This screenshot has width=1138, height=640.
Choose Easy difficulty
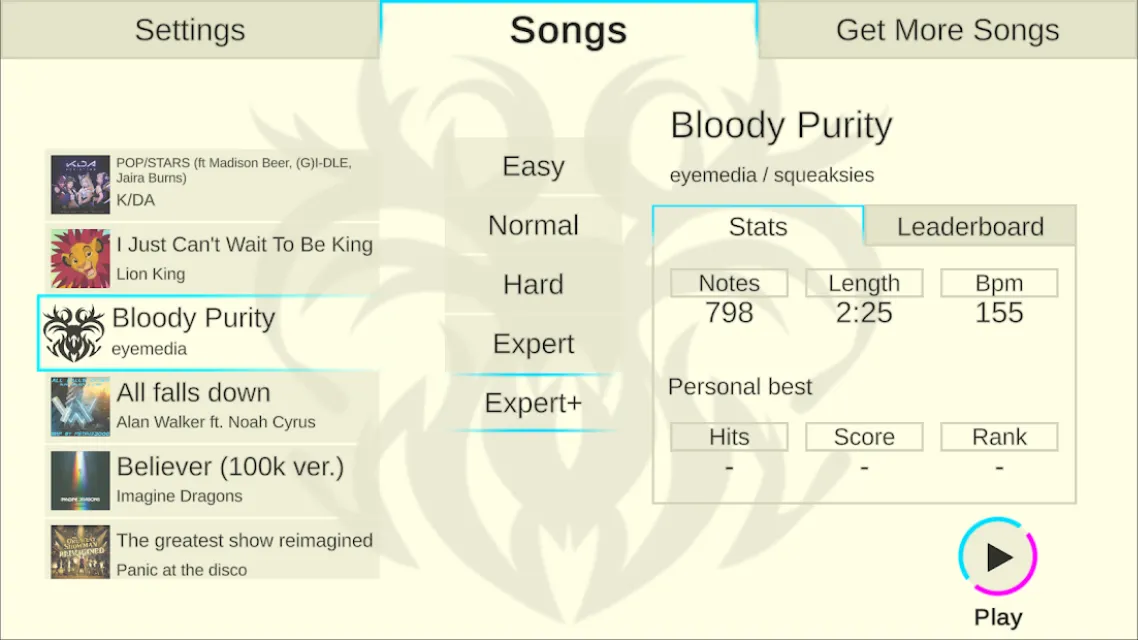pos(533,166)
